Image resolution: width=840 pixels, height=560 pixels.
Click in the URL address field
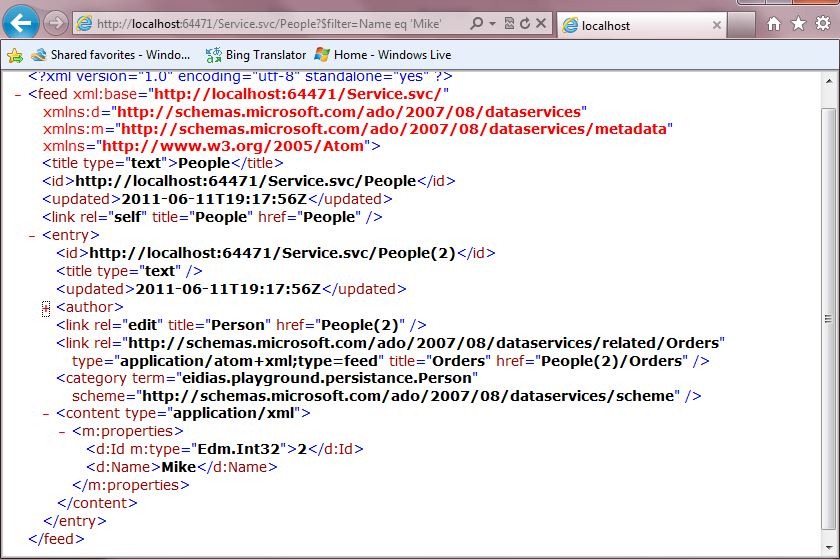(270, 23)
